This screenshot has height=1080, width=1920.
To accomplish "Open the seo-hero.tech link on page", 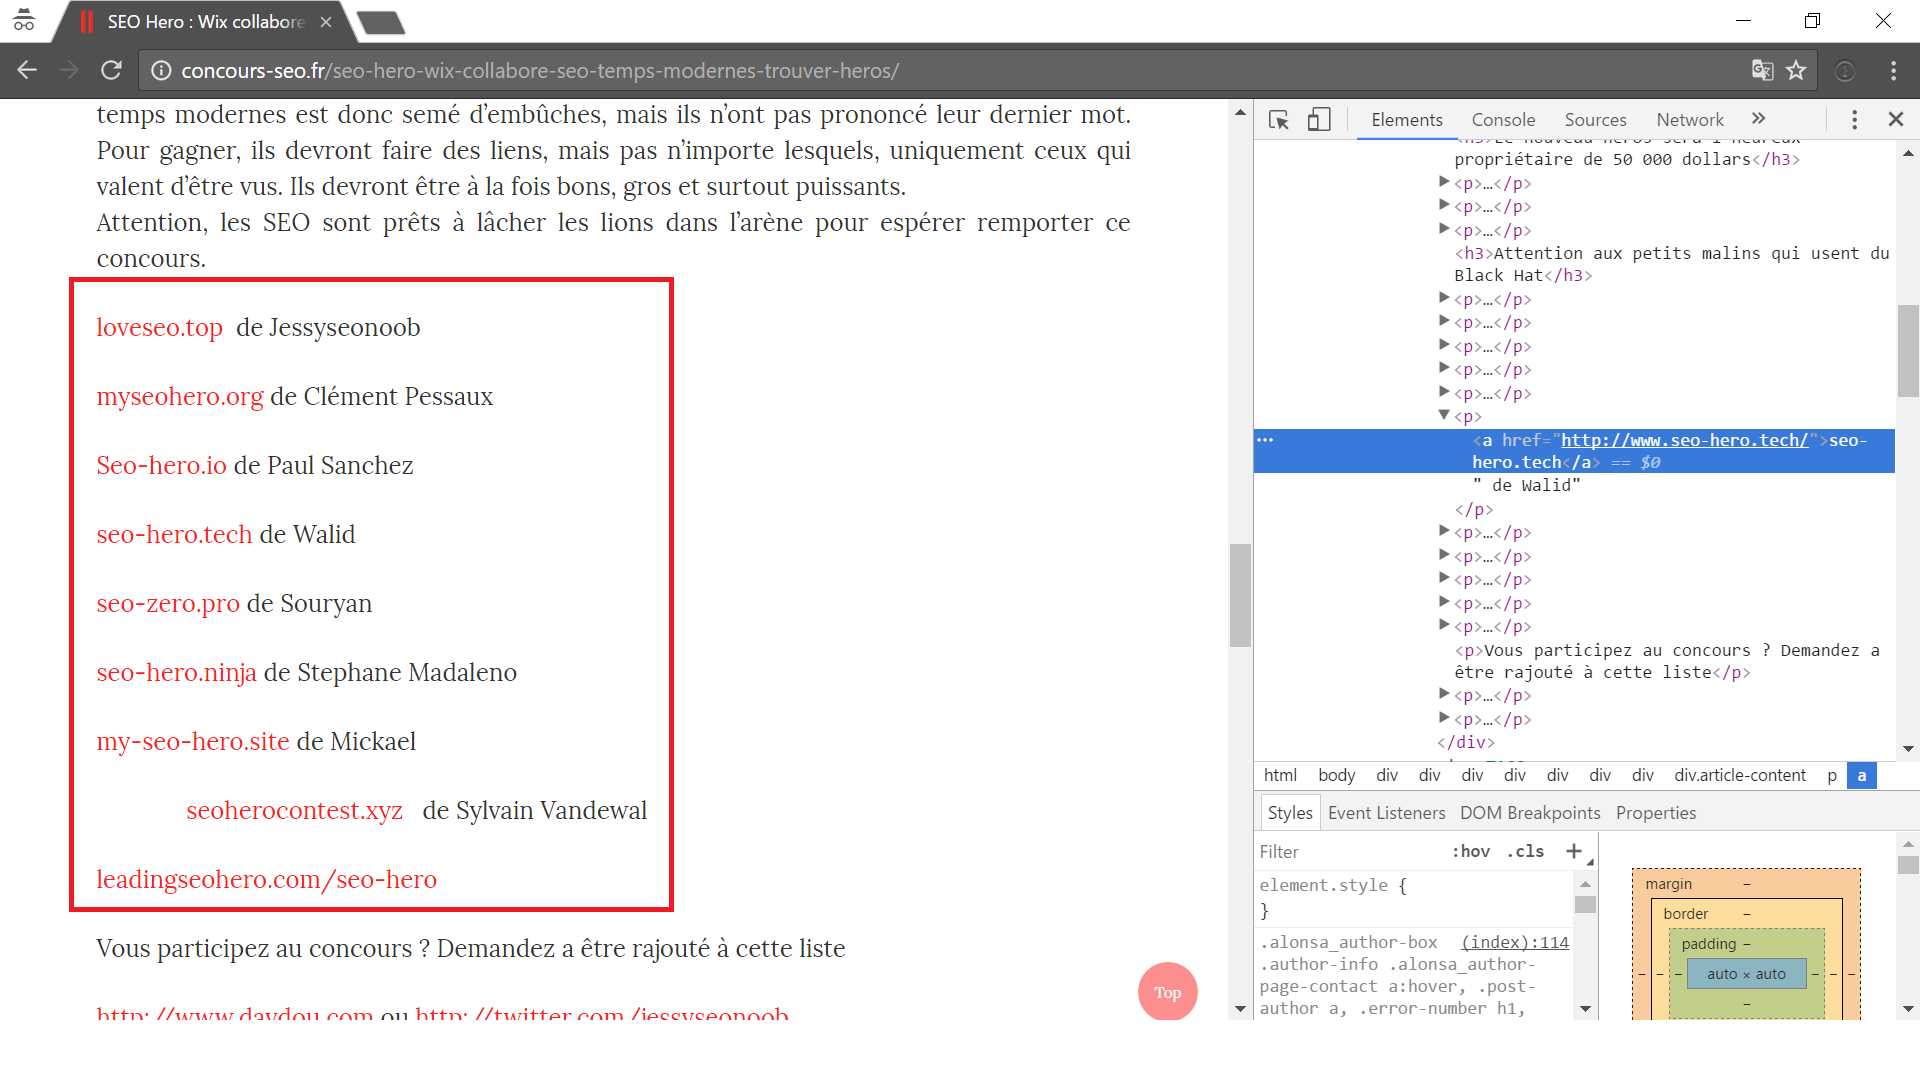I will click(x=174, y=535).
